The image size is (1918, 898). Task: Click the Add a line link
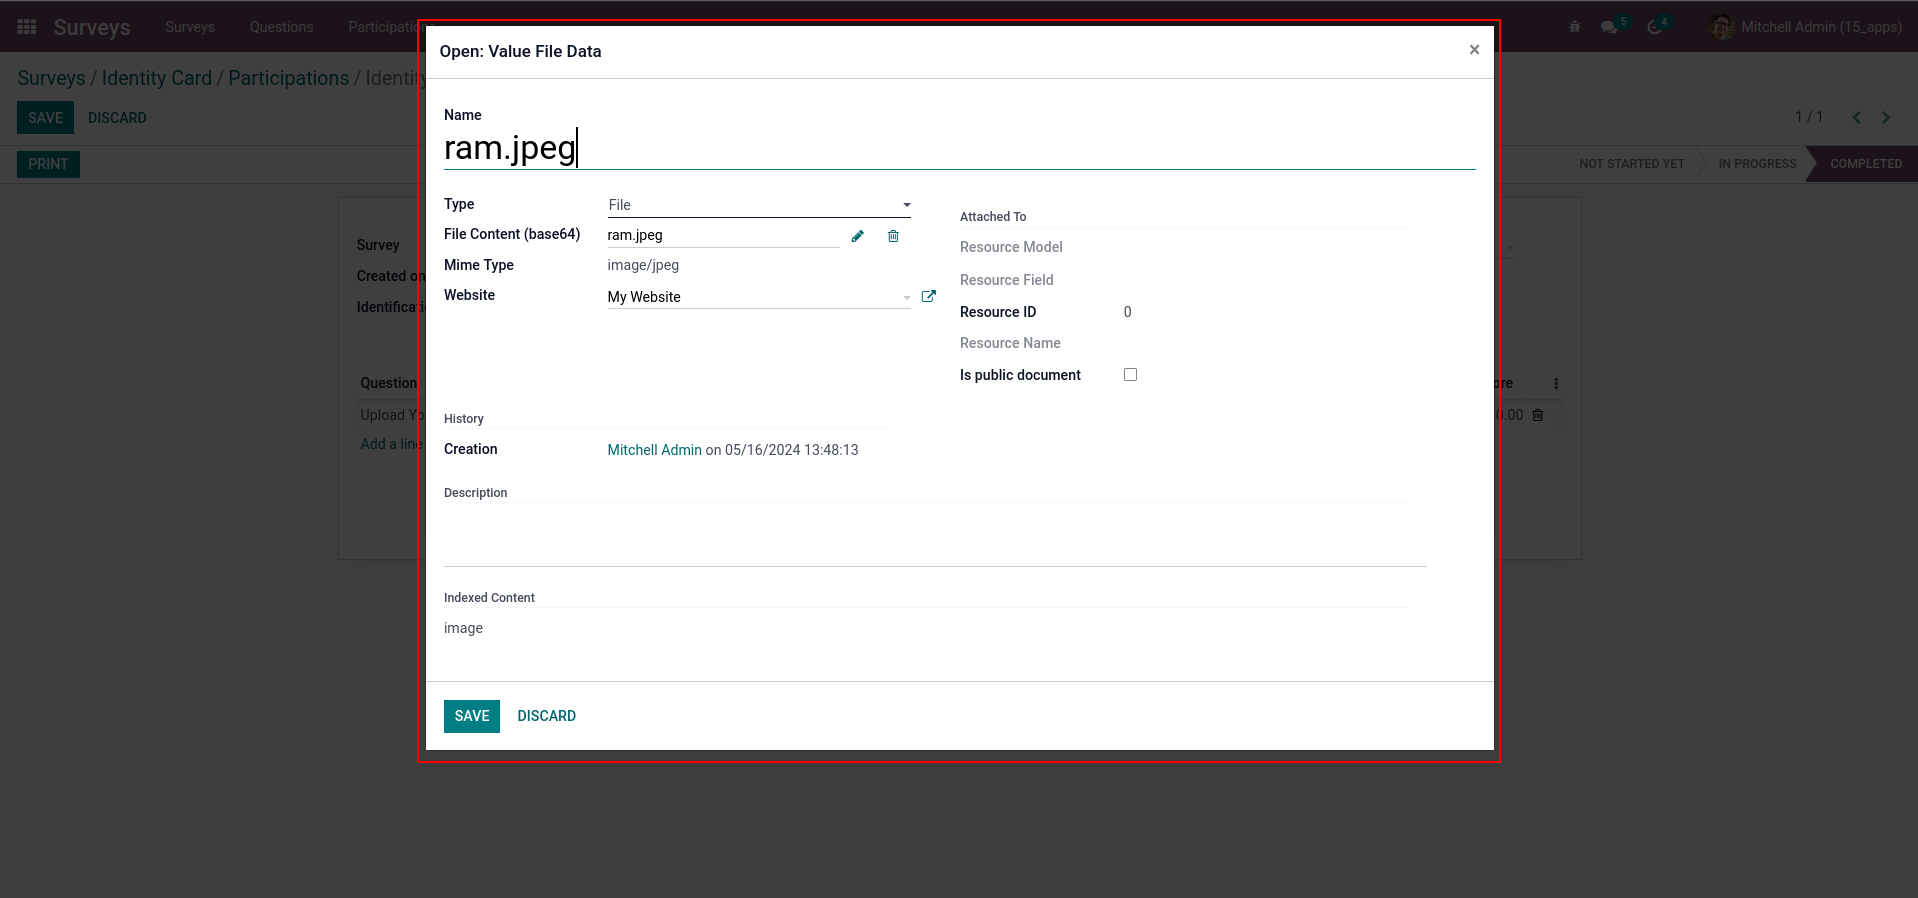pyautogui.click(x=391, y=444)
